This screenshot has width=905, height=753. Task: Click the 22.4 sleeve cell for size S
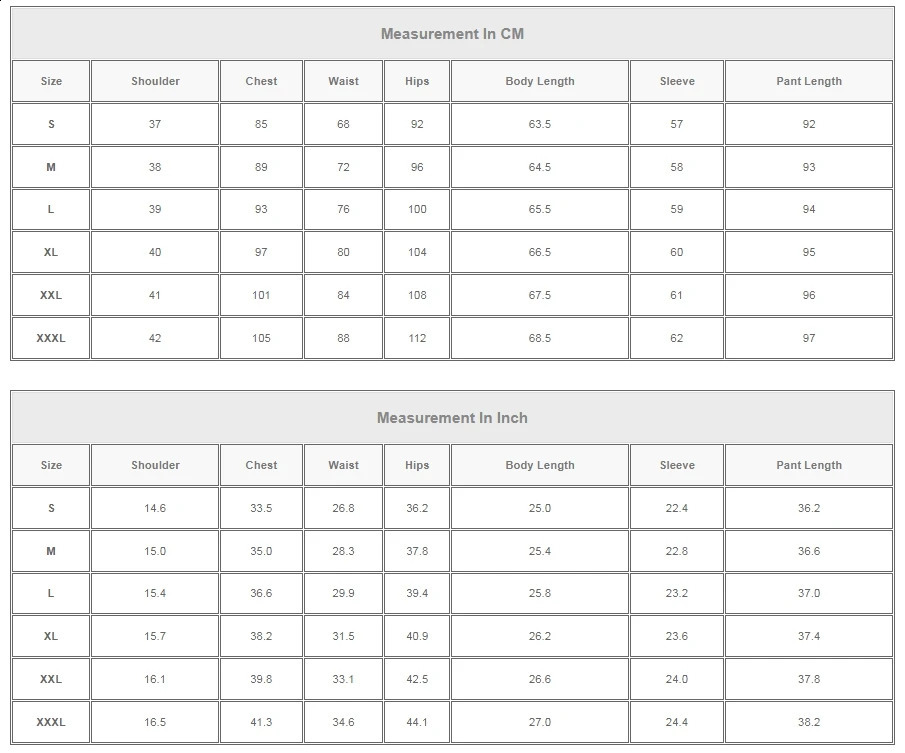pyautogui.click(x=677, y=508)
